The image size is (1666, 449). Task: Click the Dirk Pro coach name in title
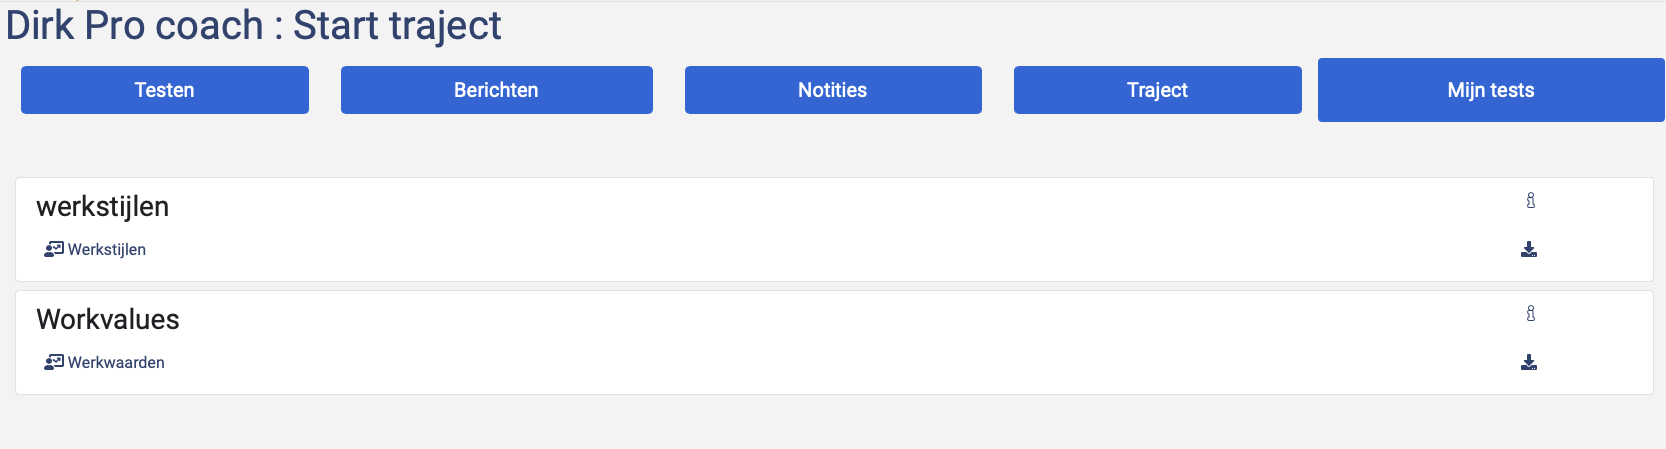135,25
